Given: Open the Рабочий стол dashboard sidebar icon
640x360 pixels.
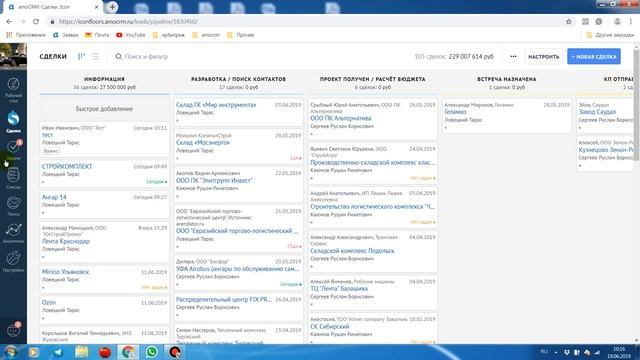Looking at the screenshot, I should pos(13,89).
